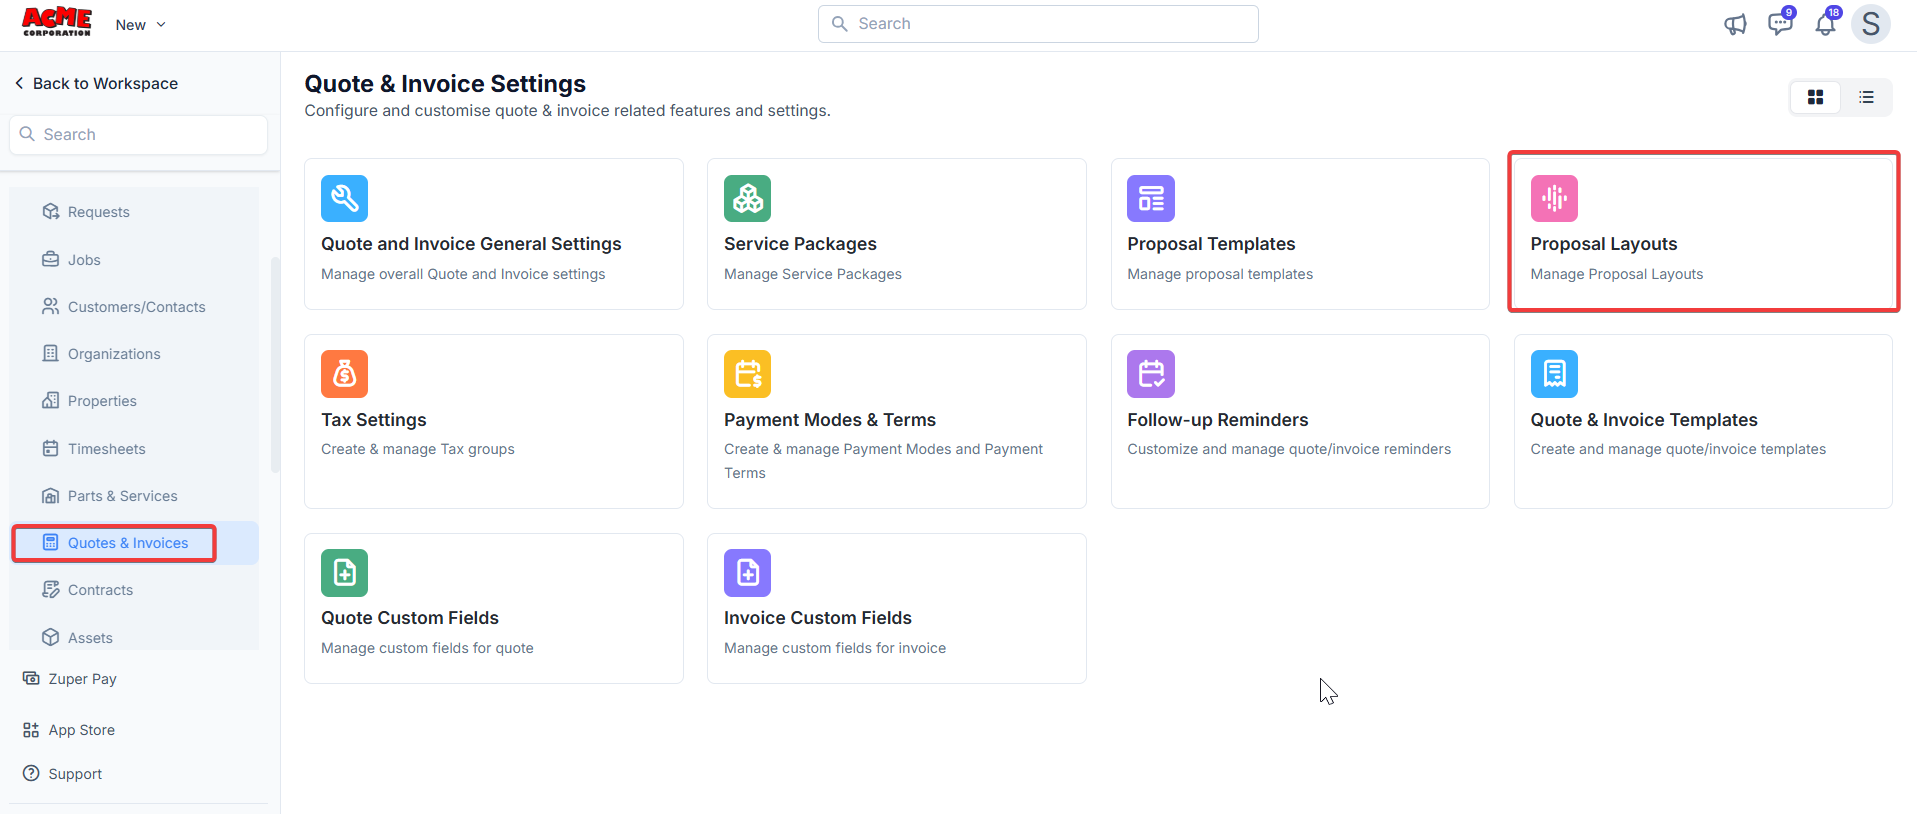This screenshot has width=1917, height=814.
Task: Open the announcements megaphone icon
Action: [1735, 24]
